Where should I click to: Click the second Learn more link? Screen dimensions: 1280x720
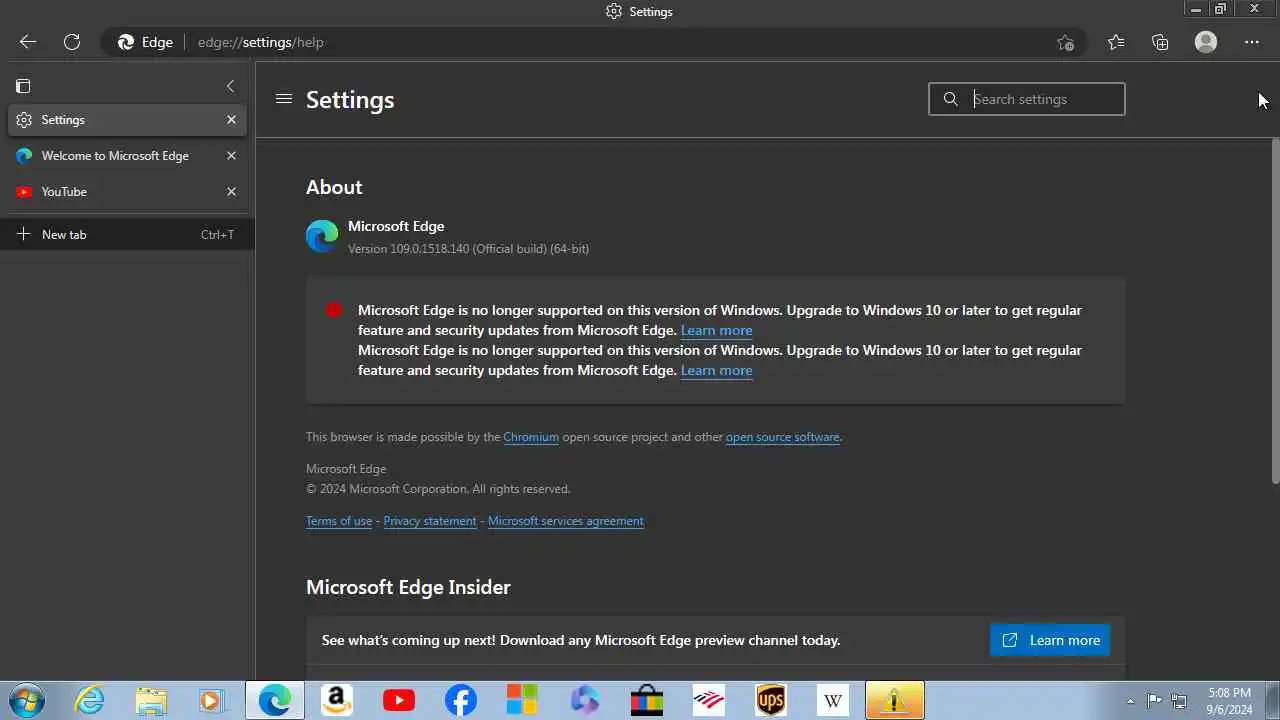[x=716, y=370]
